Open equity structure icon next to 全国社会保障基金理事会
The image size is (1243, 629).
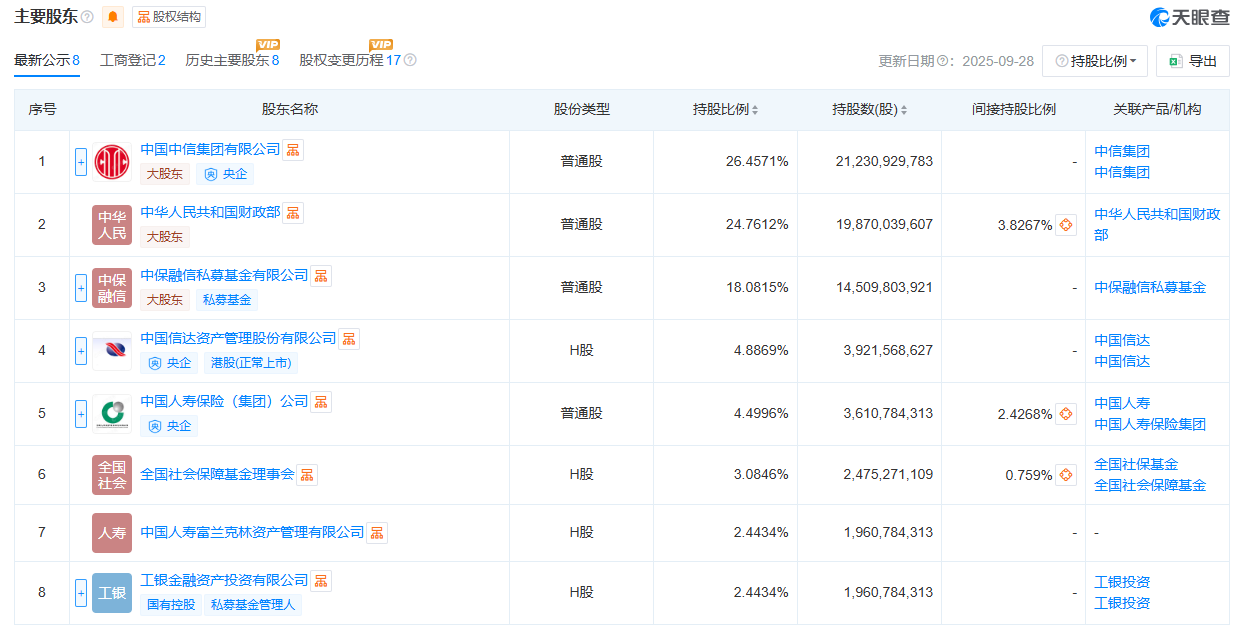(307, 475)
